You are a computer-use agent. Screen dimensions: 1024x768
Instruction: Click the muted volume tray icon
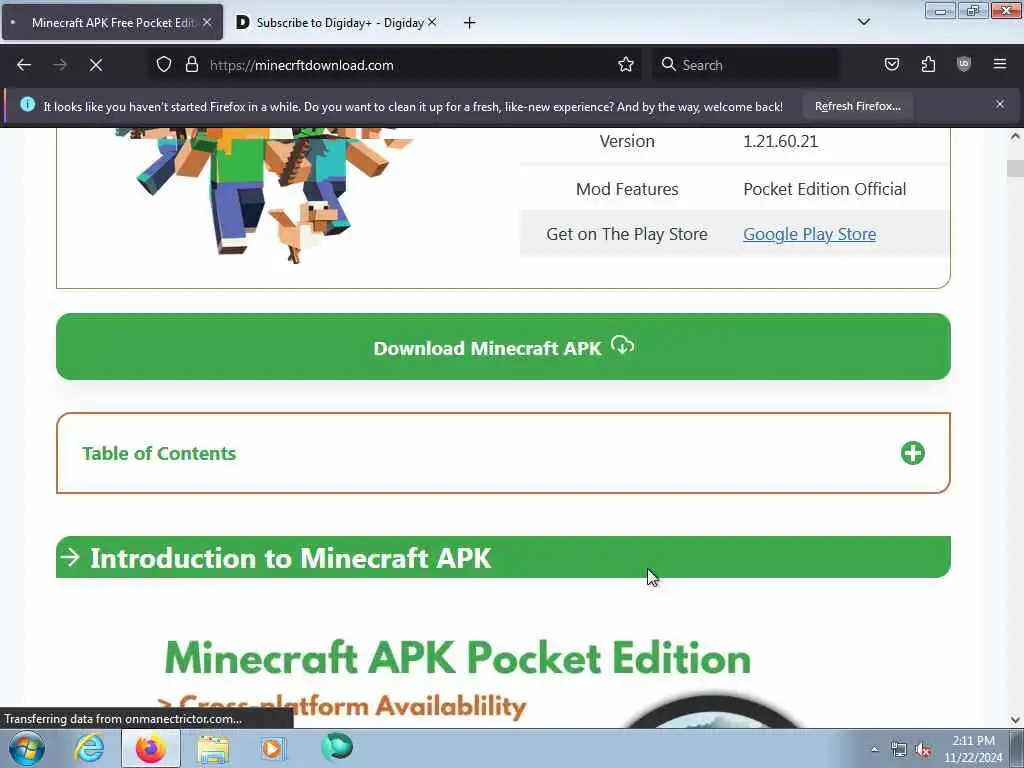[x=923, y=750]
